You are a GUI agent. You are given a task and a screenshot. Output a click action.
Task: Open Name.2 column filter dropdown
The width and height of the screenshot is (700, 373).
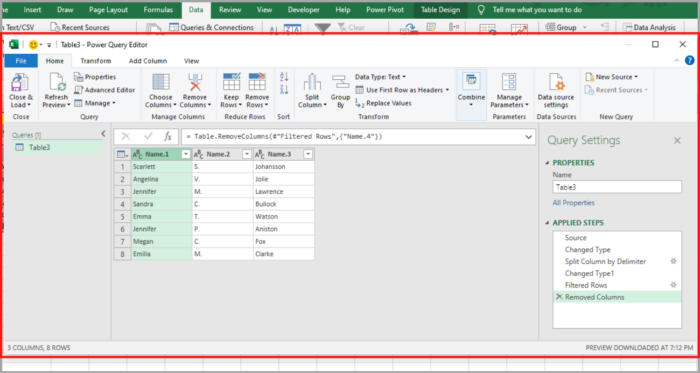[246, 154]
